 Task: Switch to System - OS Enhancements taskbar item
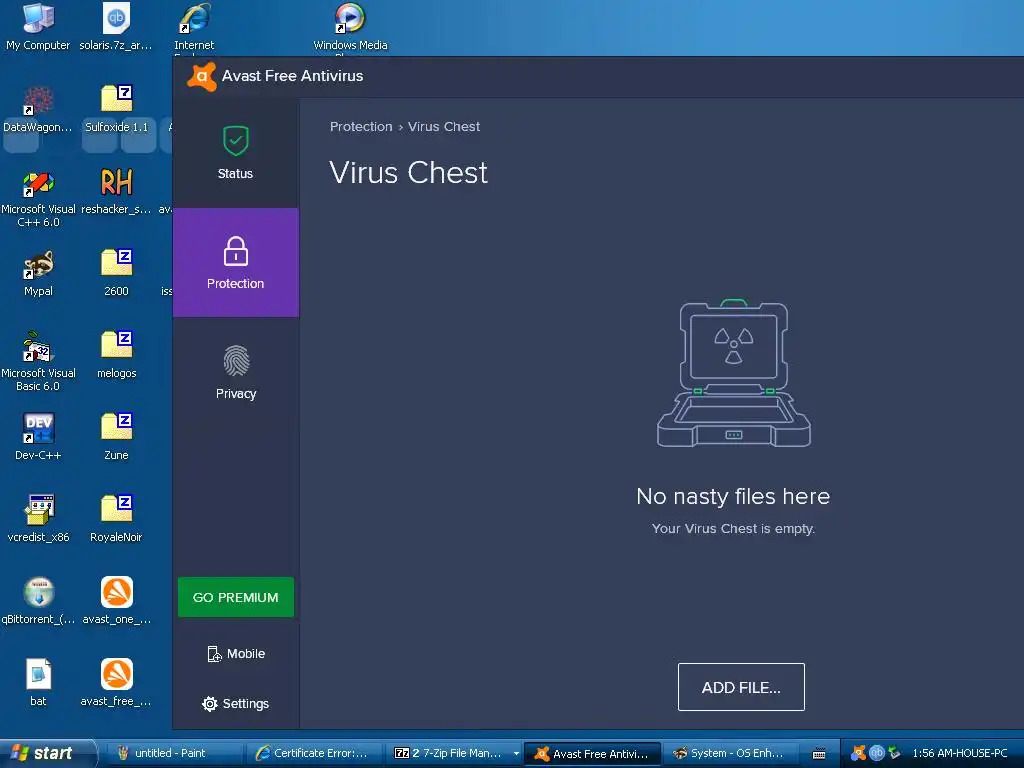click(733, 754)
